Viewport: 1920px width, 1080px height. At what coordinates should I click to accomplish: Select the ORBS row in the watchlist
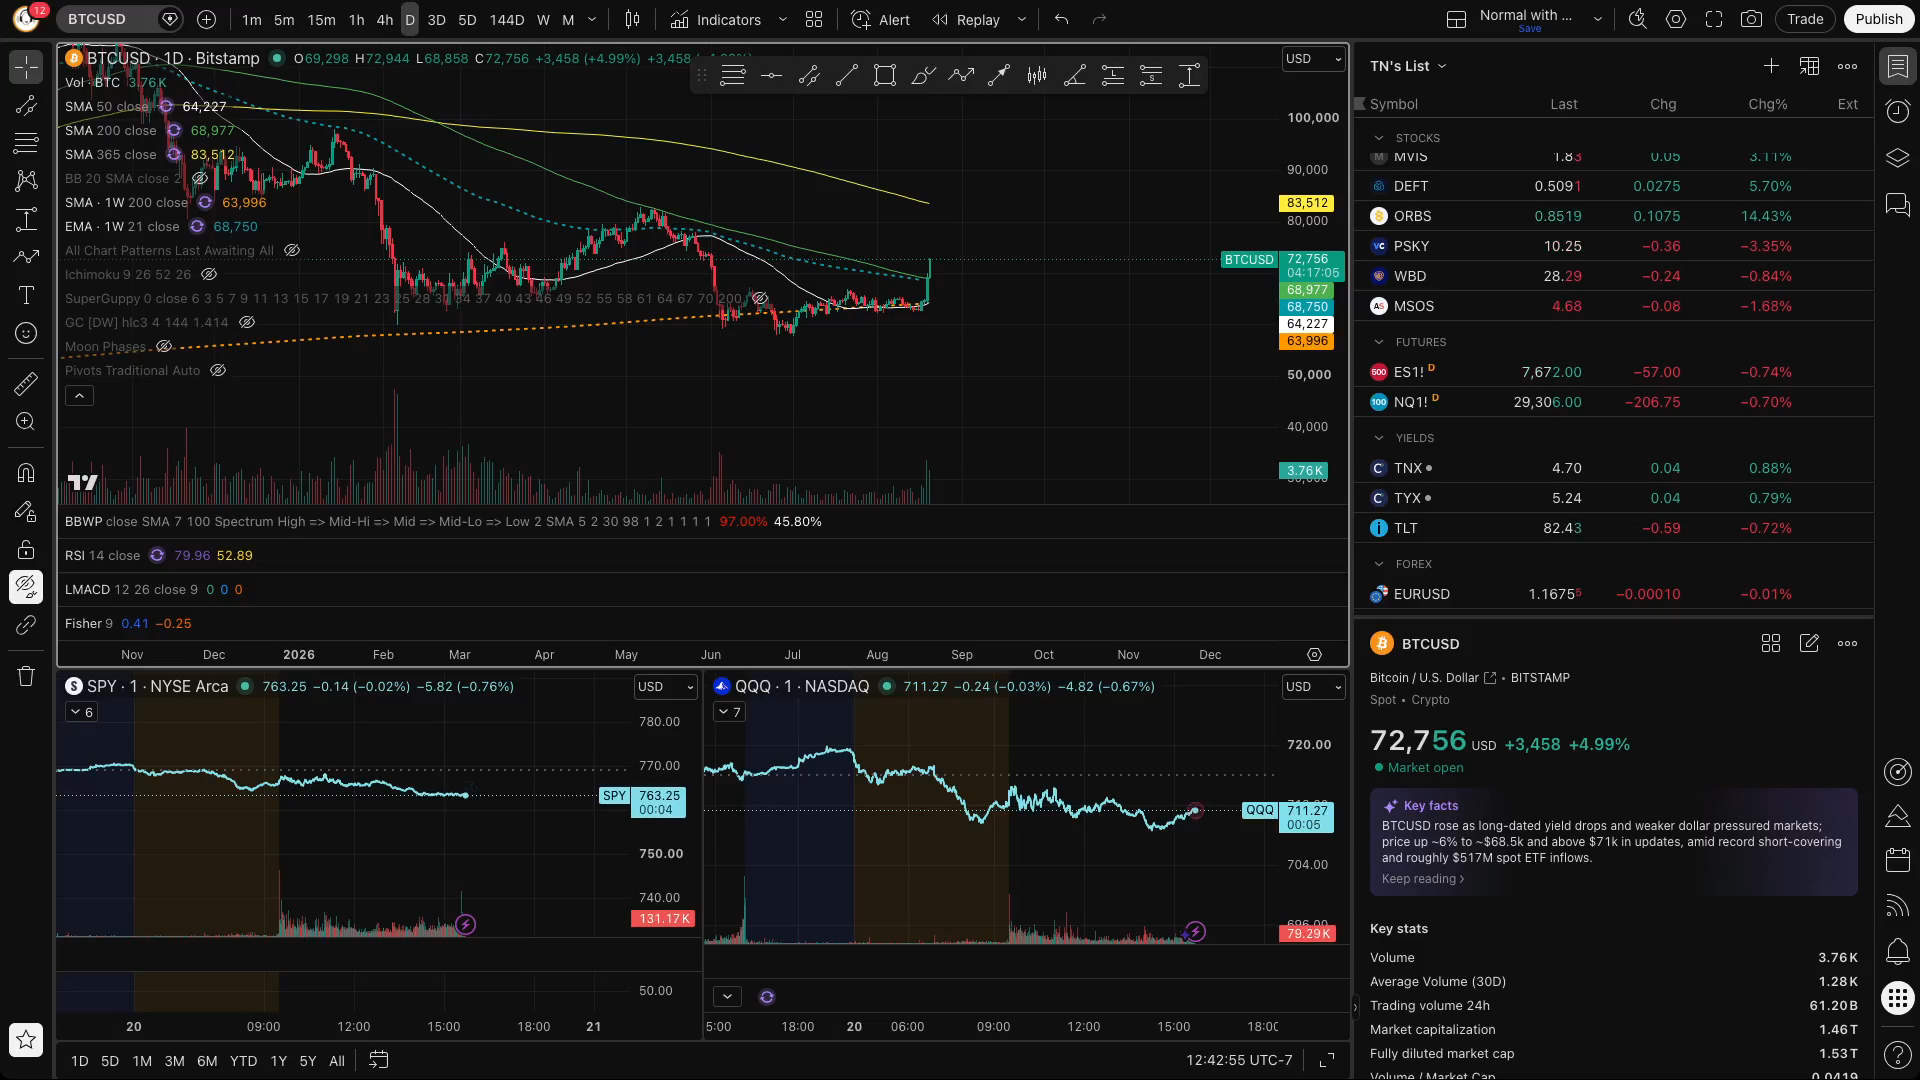[x=1614, y=216]
